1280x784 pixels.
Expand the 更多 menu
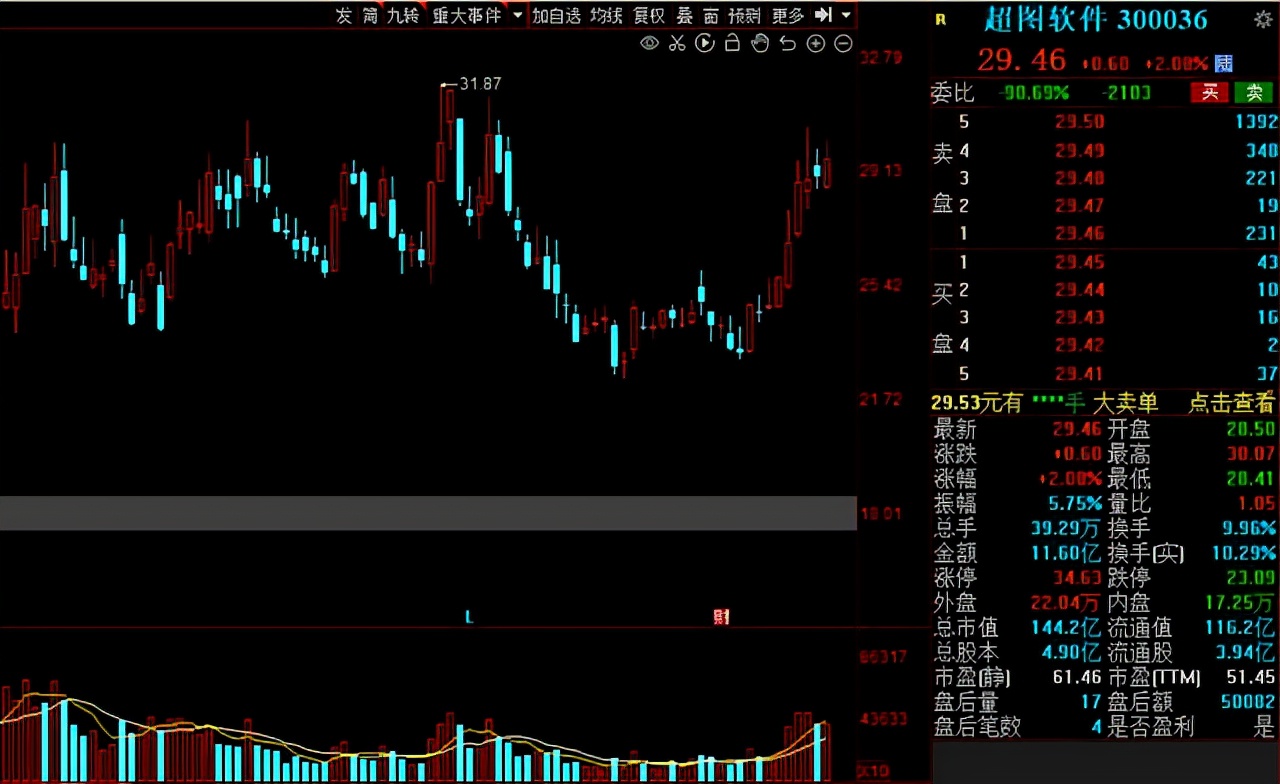(x=788, y=15)
